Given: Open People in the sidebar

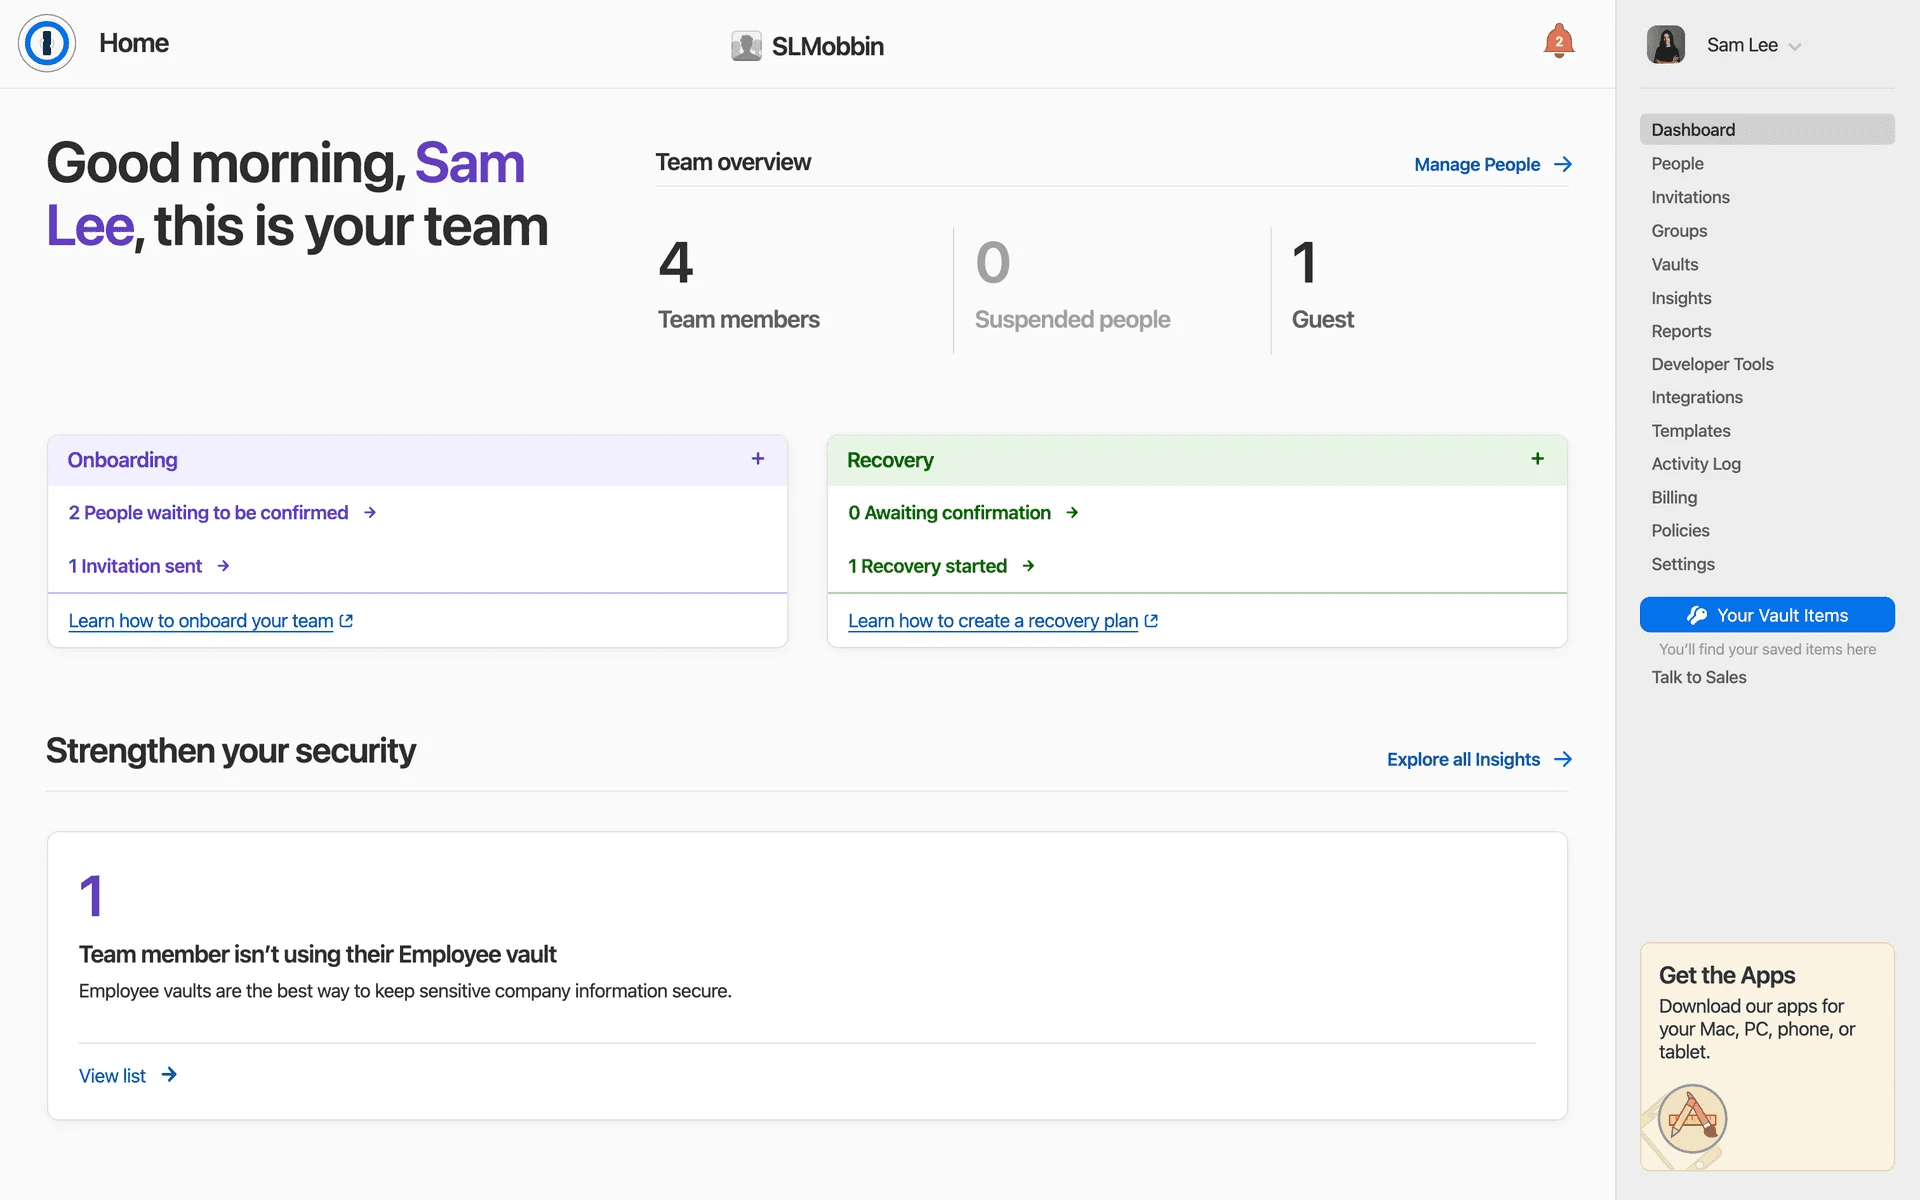Looking at the screenshot, I should pos(1677,164).
